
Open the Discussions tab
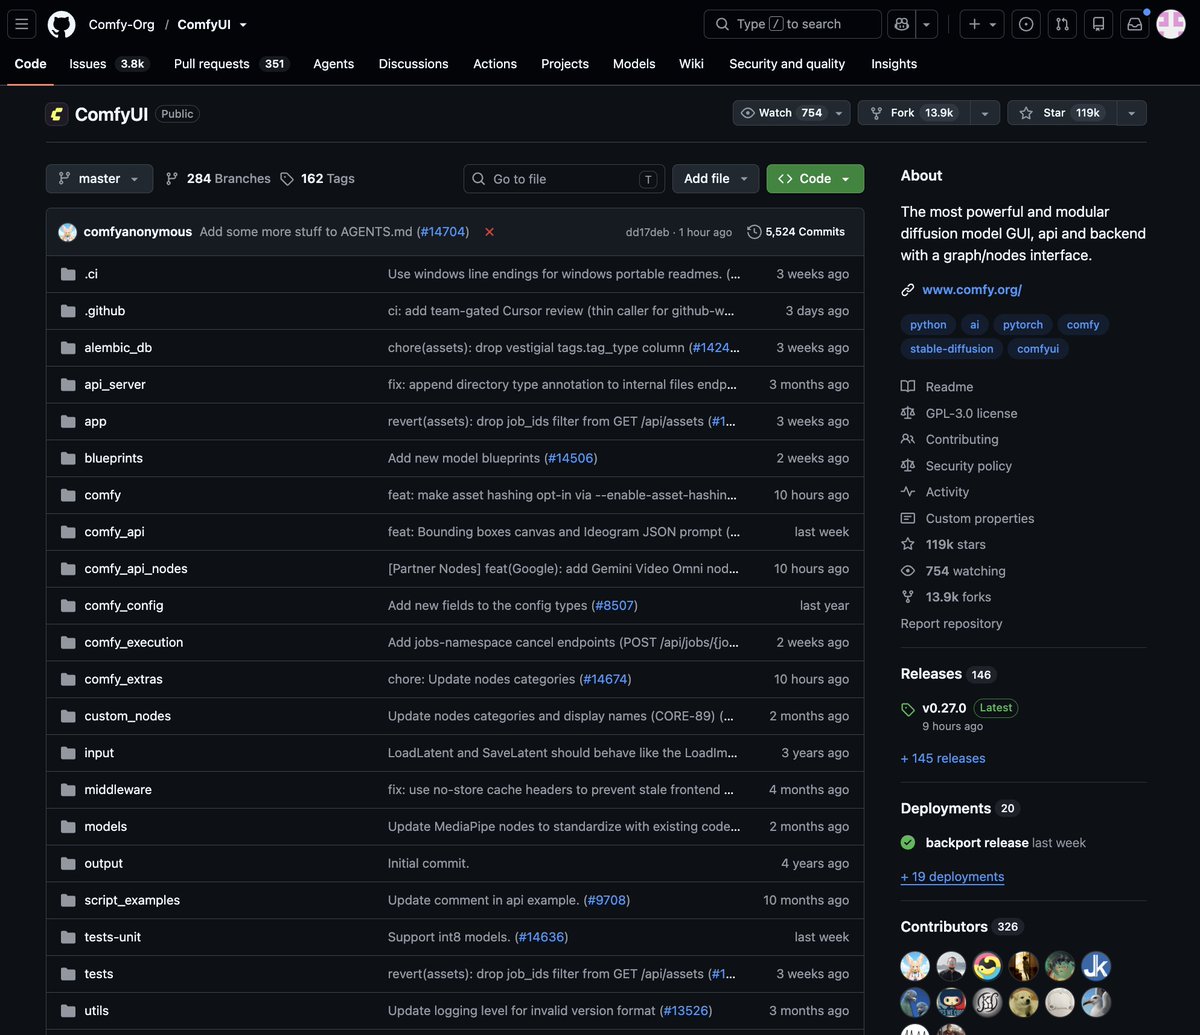(x=412, y=64)
